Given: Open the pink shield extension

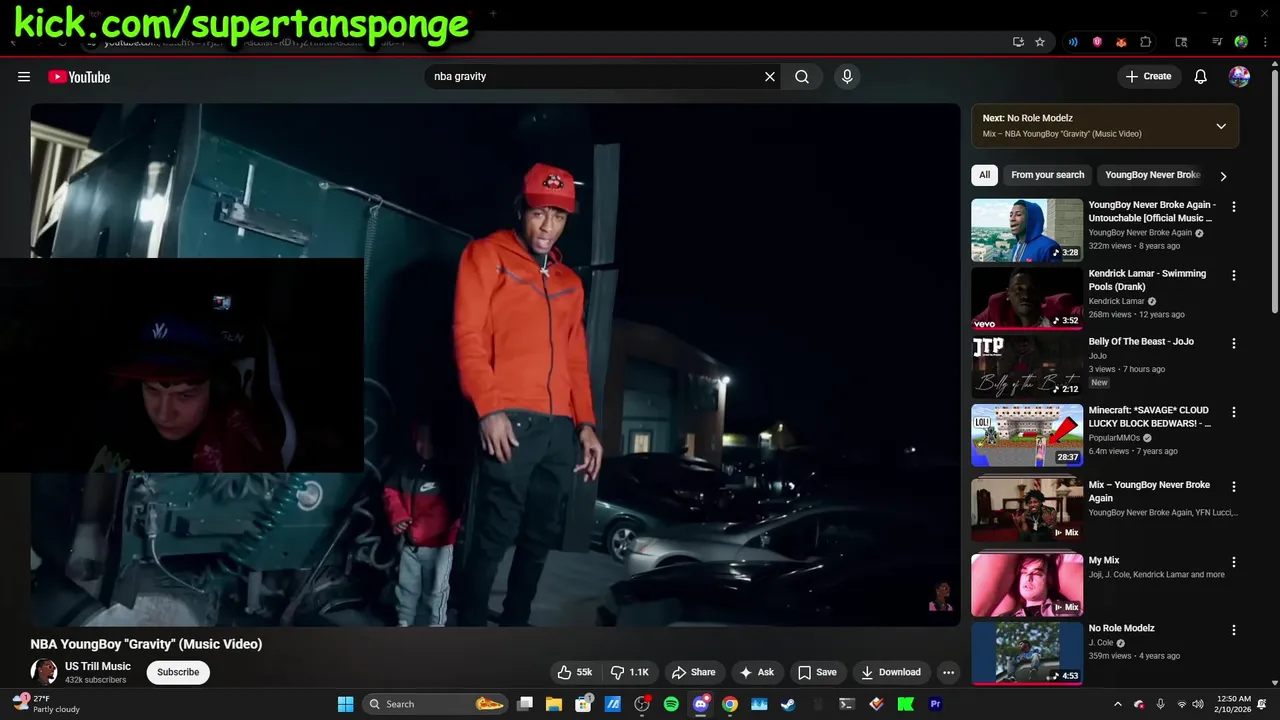Looking at the screenshot, I should (1097, 42).
